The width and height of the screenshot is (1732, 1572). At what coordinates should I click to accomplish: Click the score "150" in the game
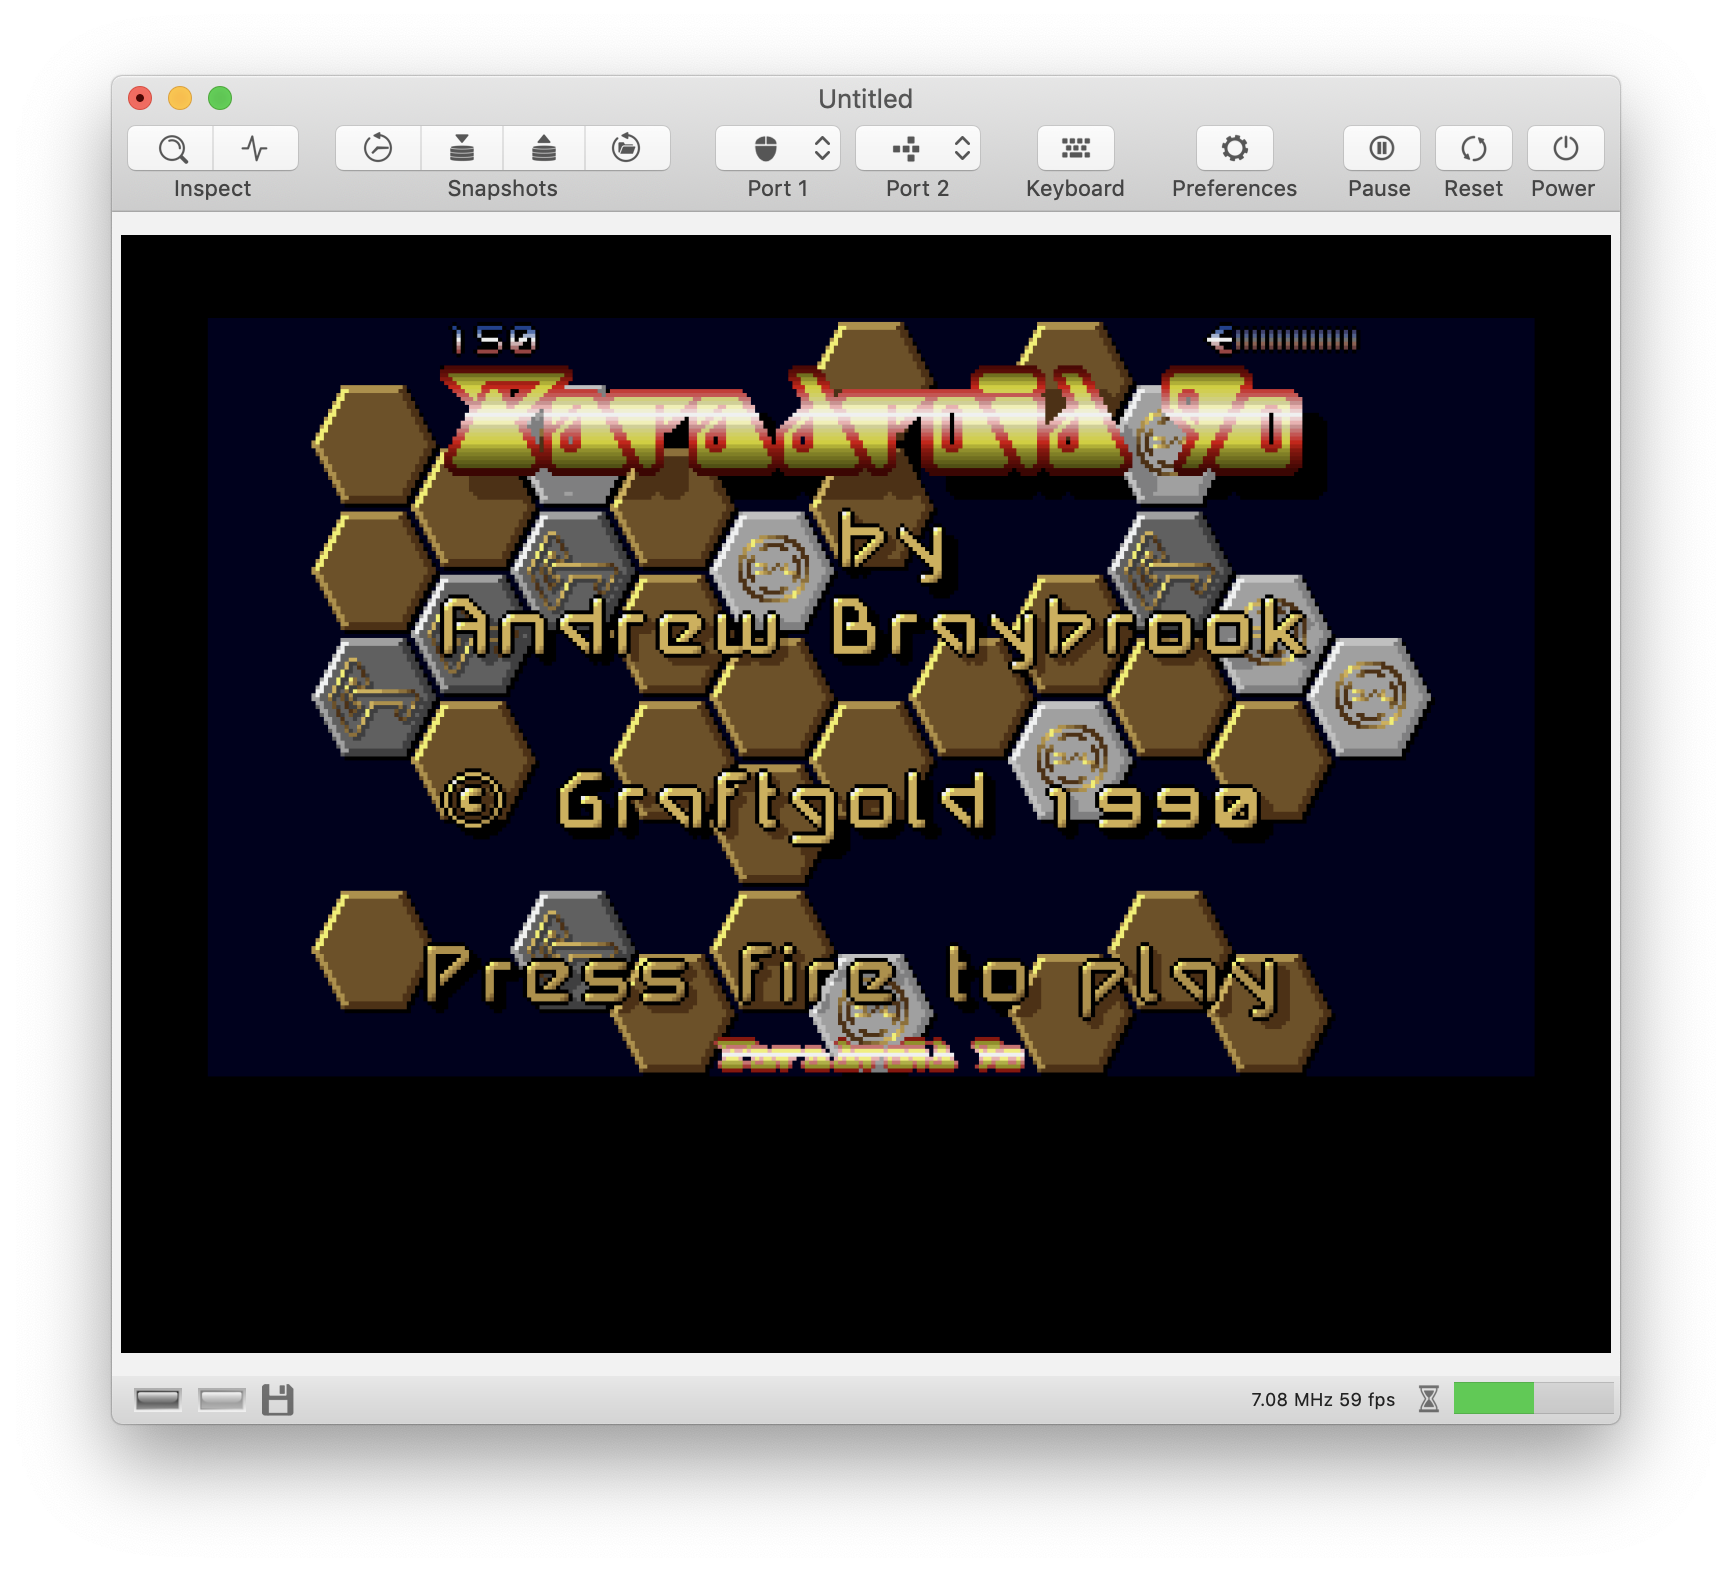tap(494, 340)
